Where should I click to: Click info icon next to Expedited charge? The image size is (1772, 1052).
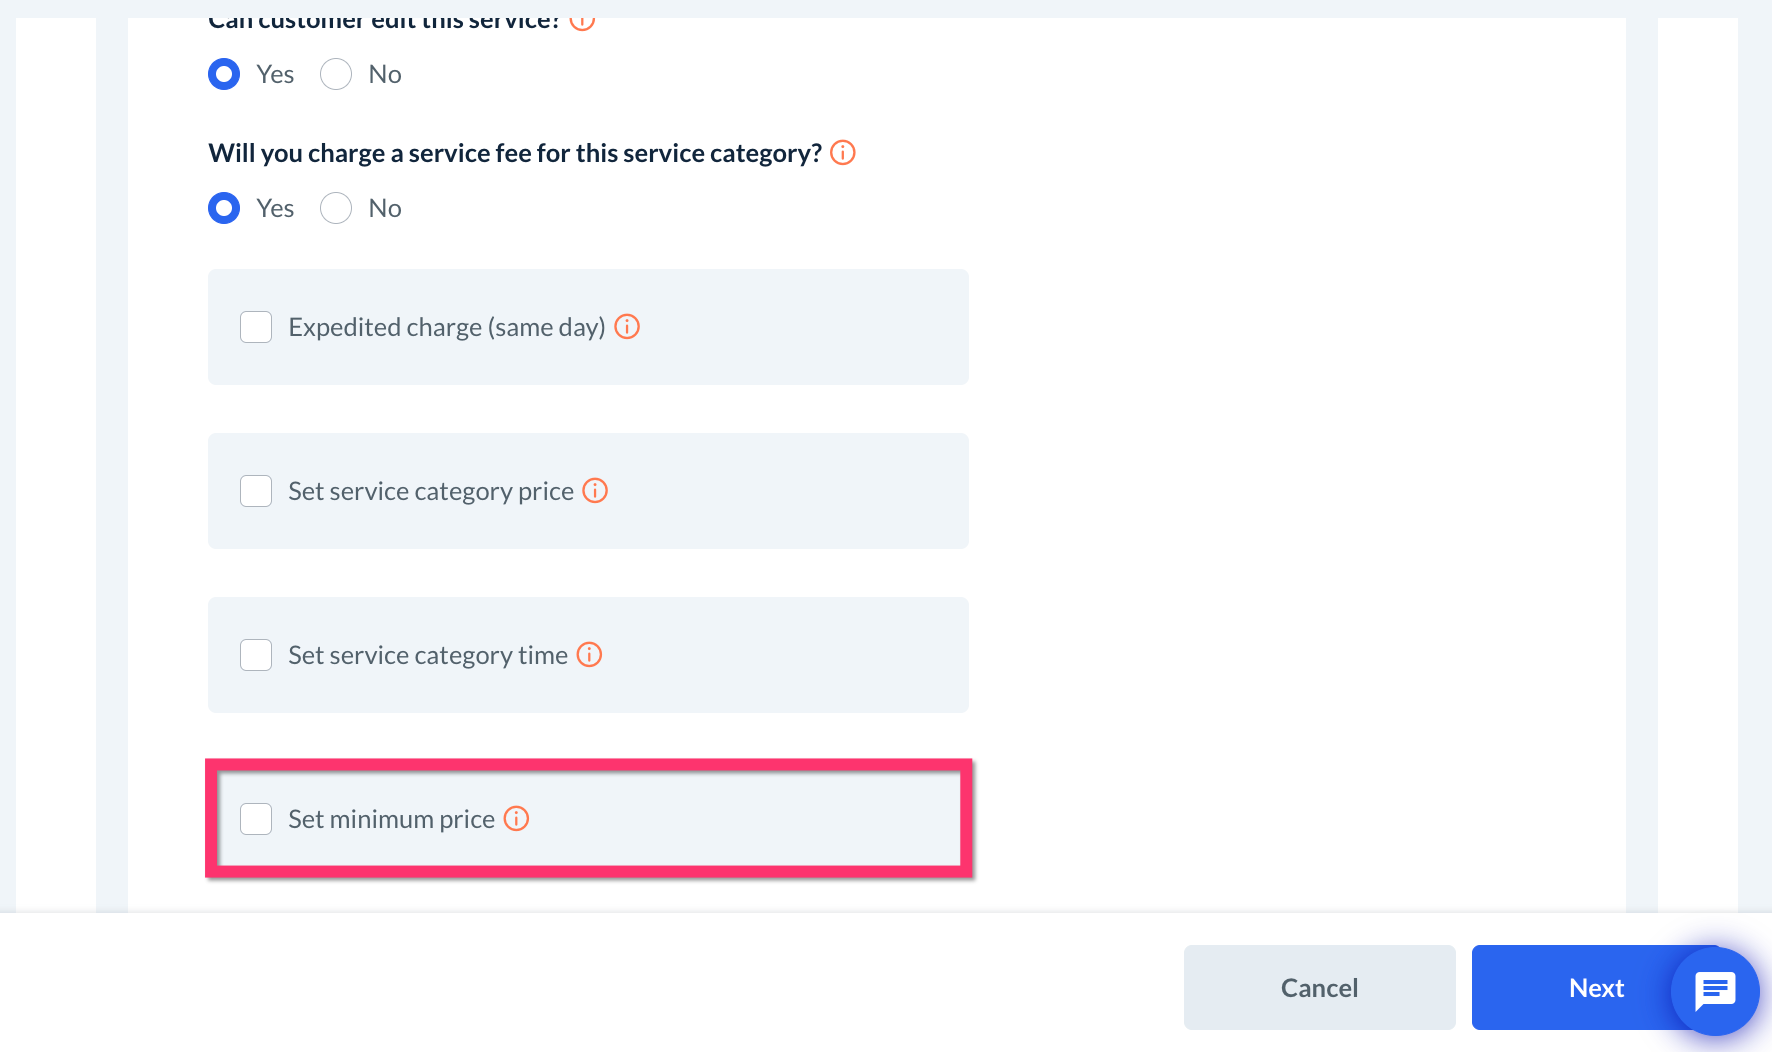[627, 327]
